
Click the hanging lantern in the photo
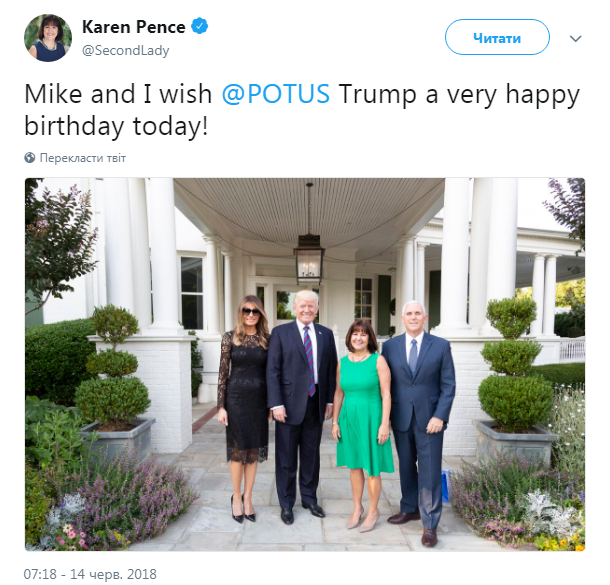point(309,258)
